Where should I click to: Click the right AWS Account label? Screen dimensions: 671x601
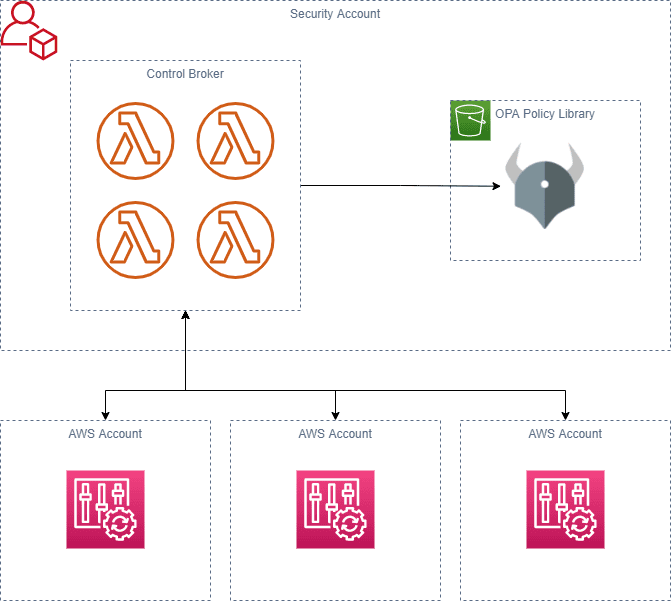pyautogui.click(x=565, y=434)
